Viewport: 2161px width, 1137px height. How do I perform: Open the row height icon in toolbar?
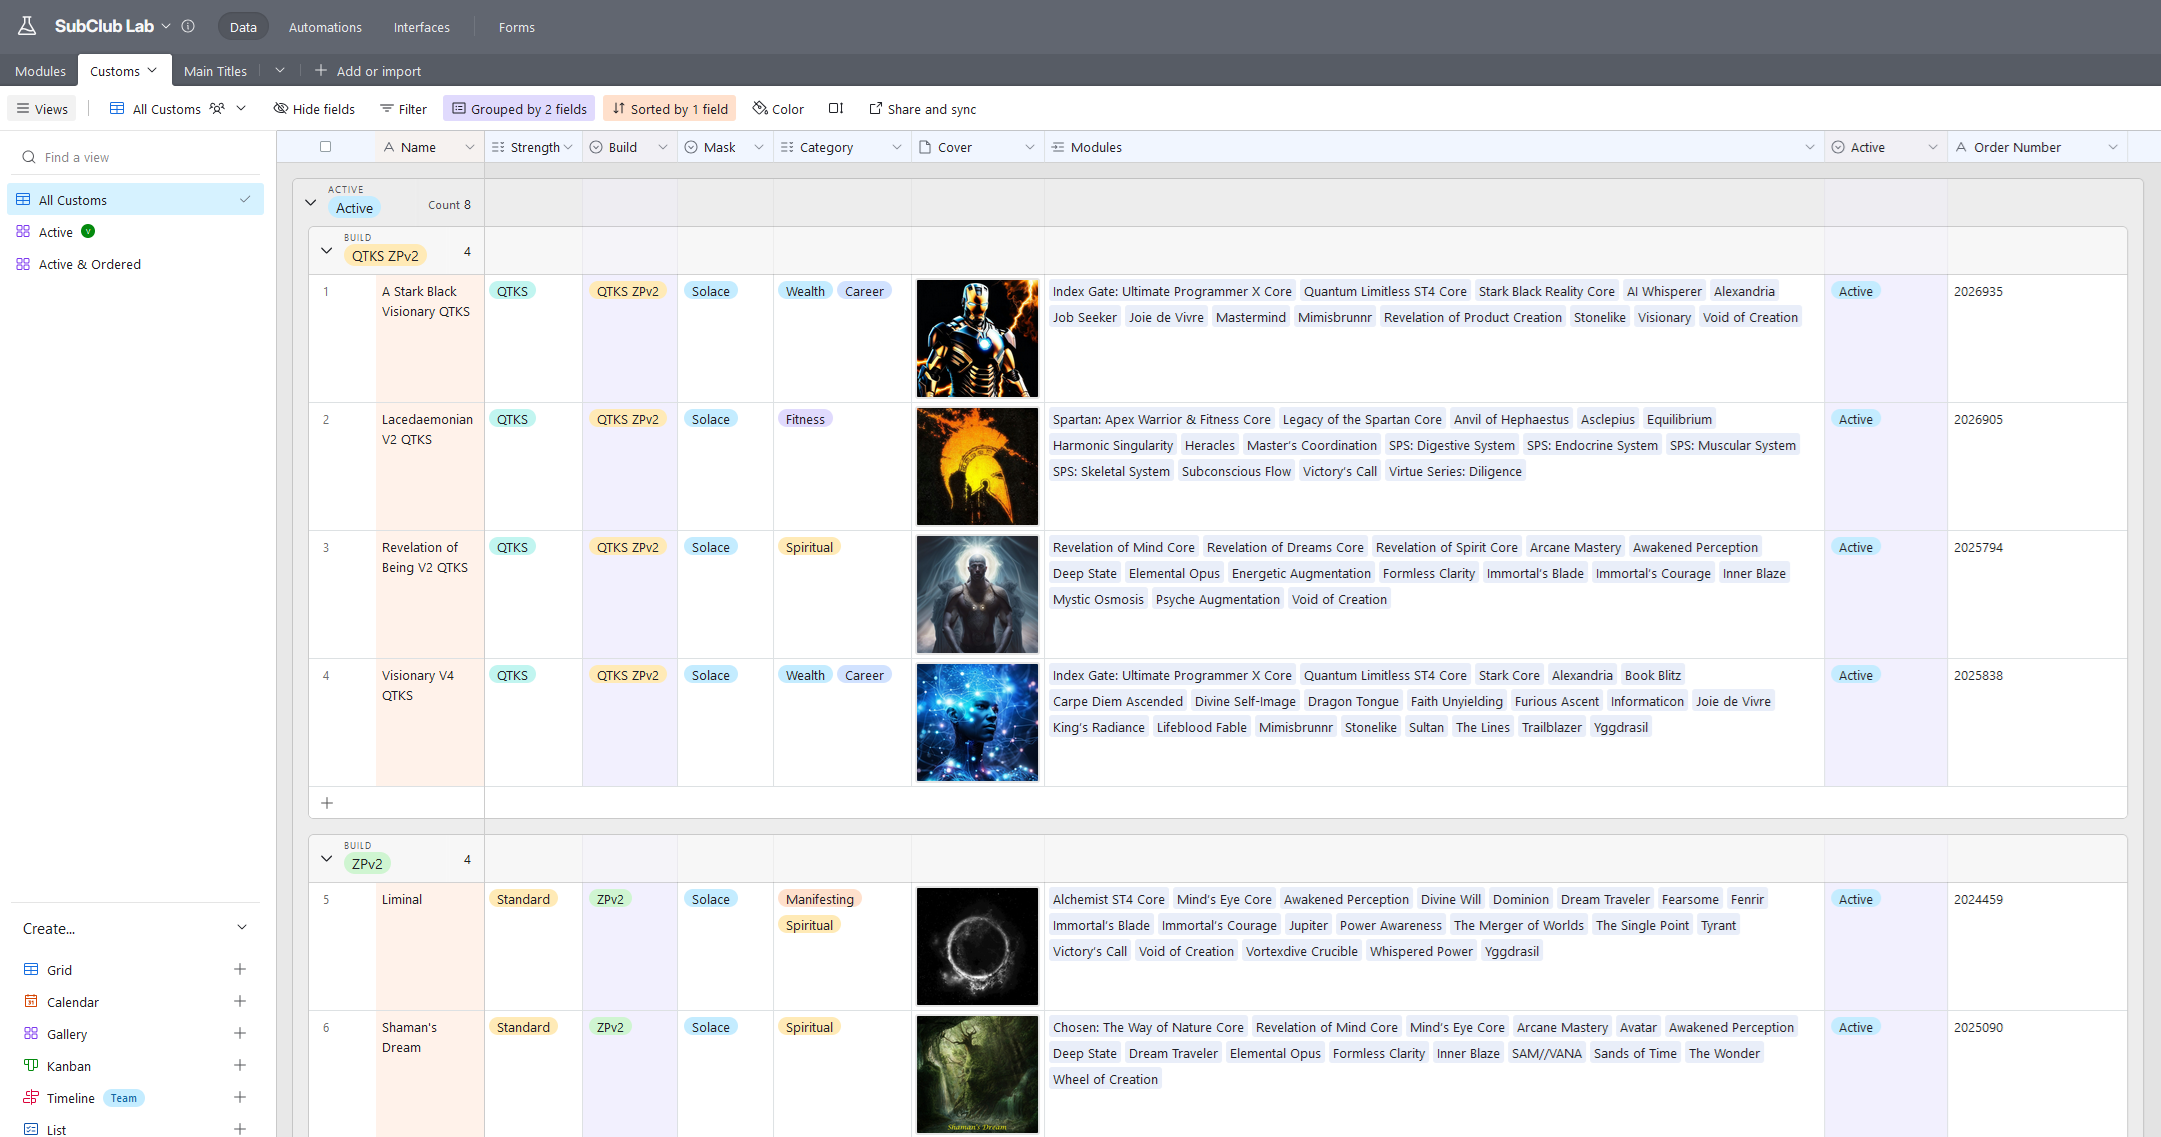pyautogui.click(x=836, y=109)
